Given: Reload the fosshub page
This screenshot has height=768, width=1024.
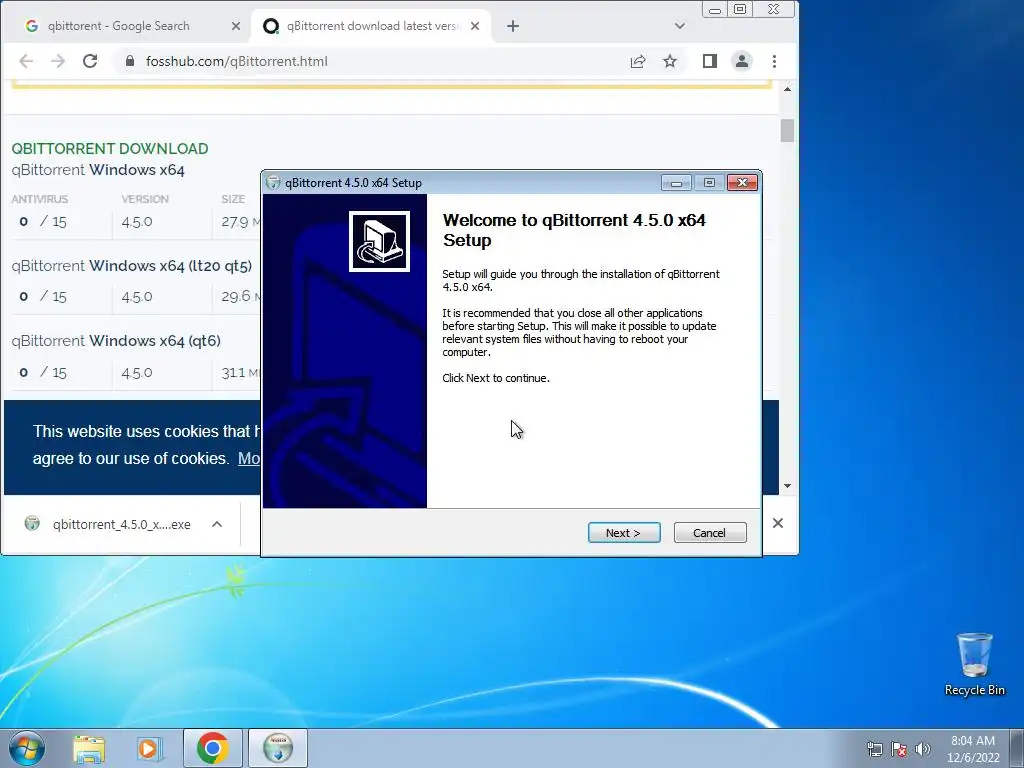Looking at the screenshot, I should [90, 61].
